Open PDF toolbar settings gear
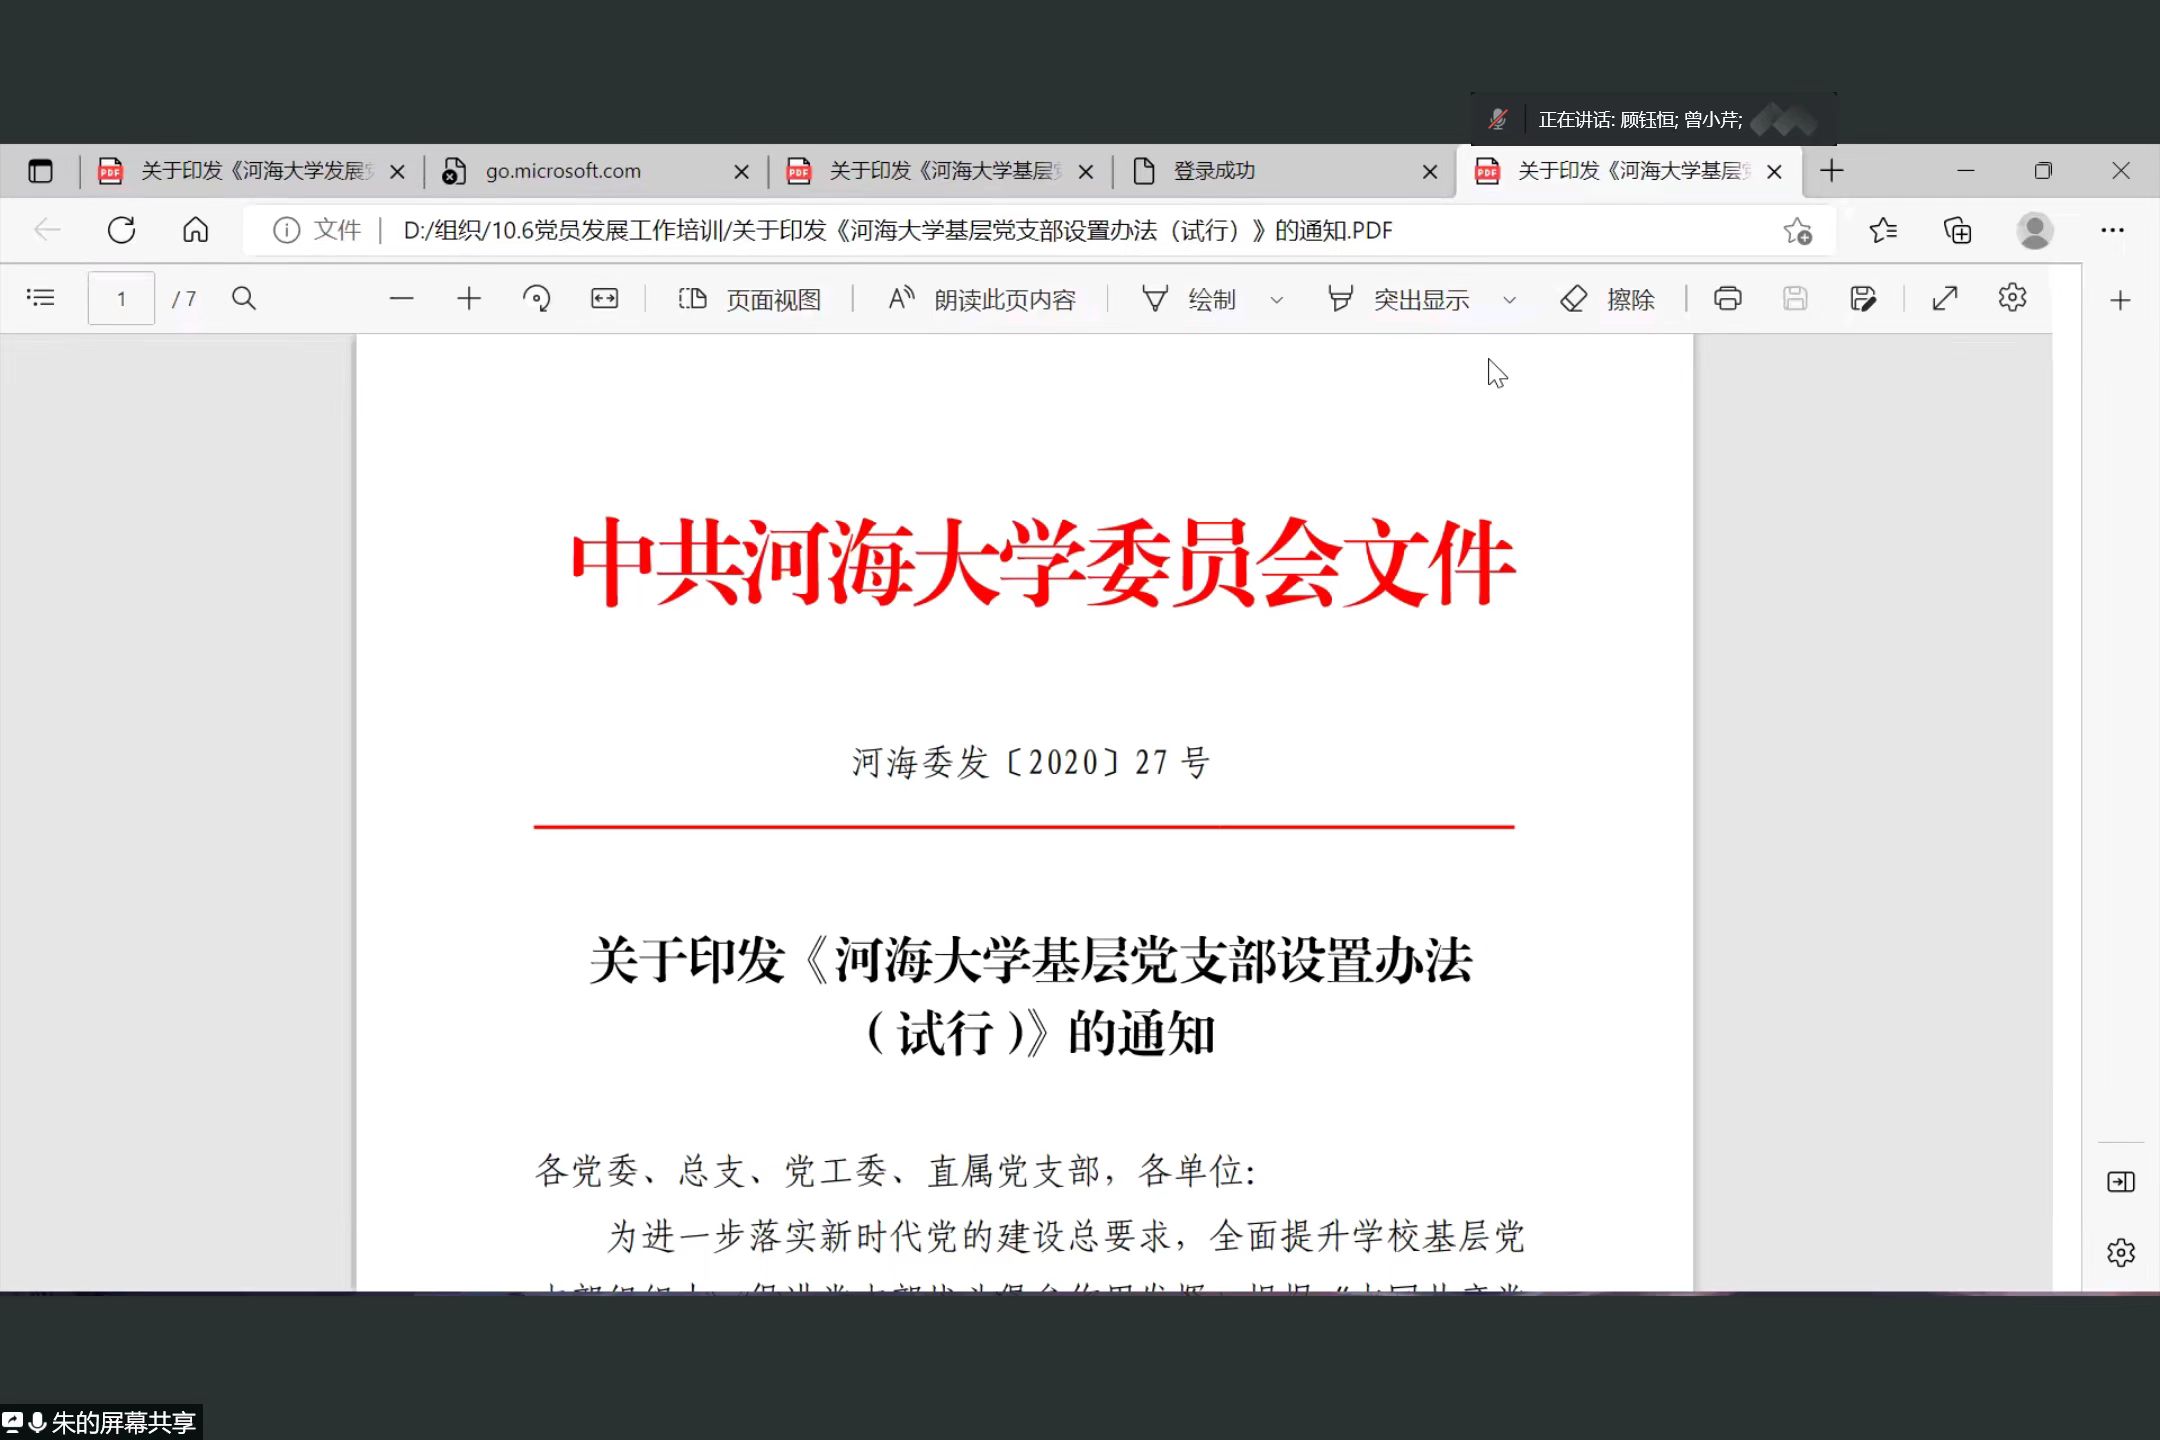 point(2012,298)
